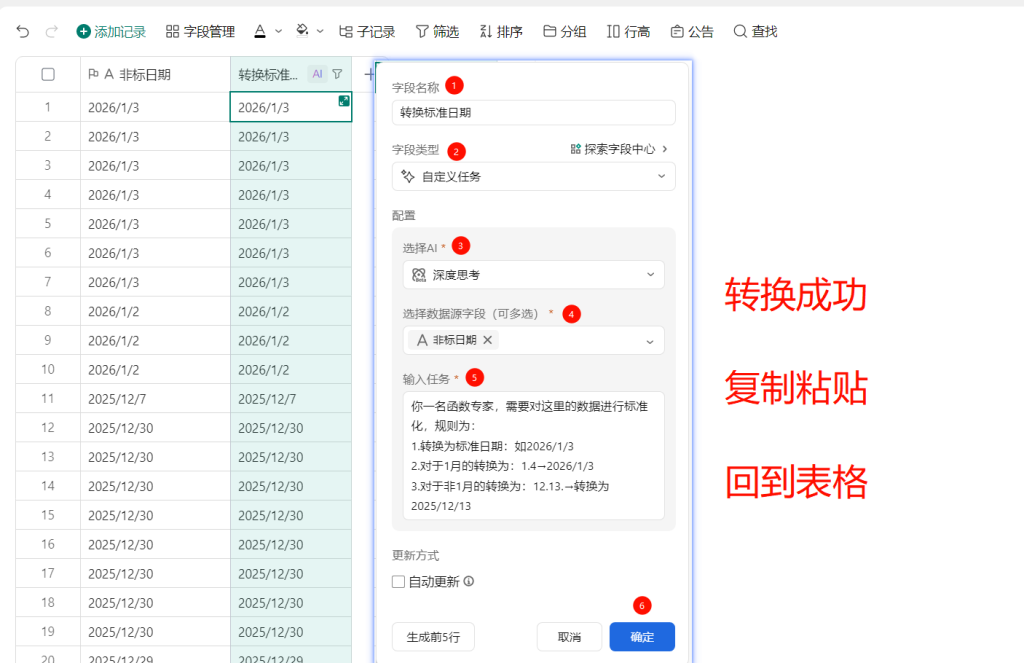
Task: Add a new record with 添加记录
Action: [111, 31]
